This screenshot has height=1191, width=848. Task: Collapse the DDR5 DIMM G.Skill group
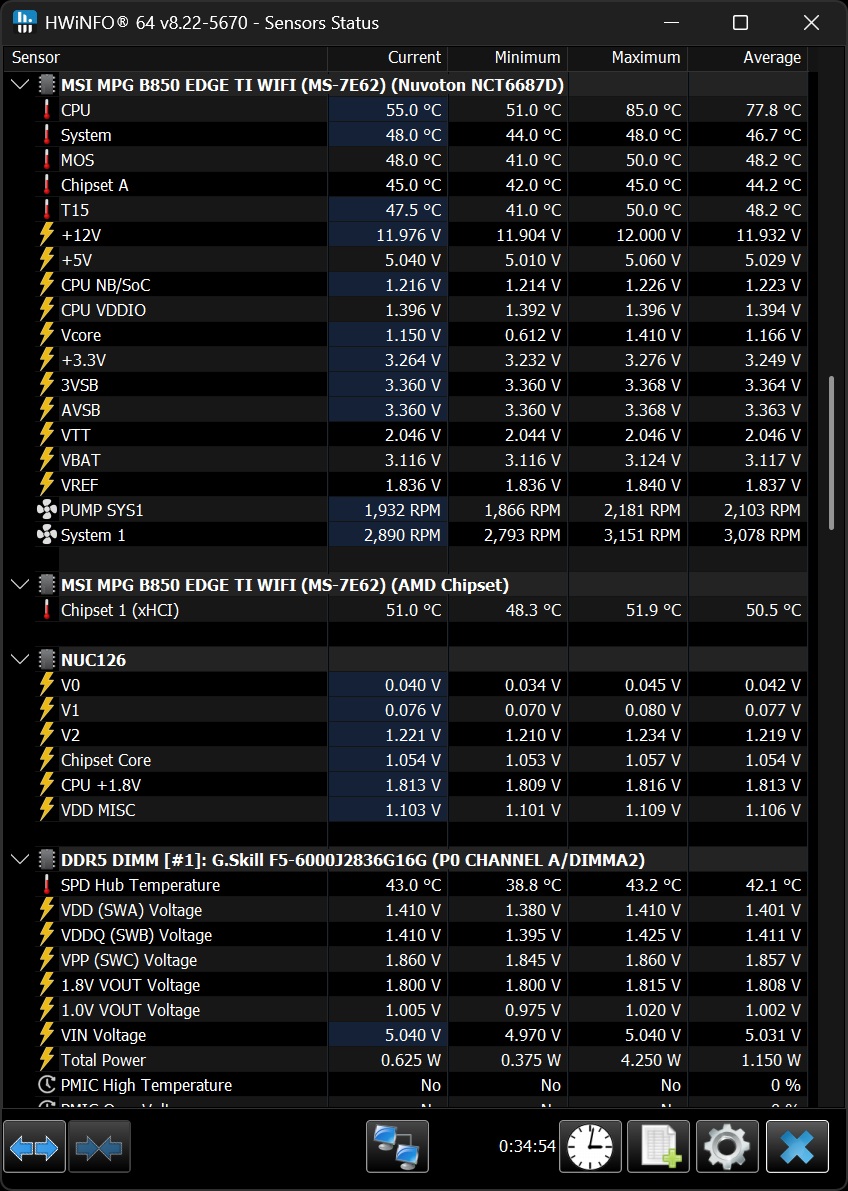tap(20, 860)
